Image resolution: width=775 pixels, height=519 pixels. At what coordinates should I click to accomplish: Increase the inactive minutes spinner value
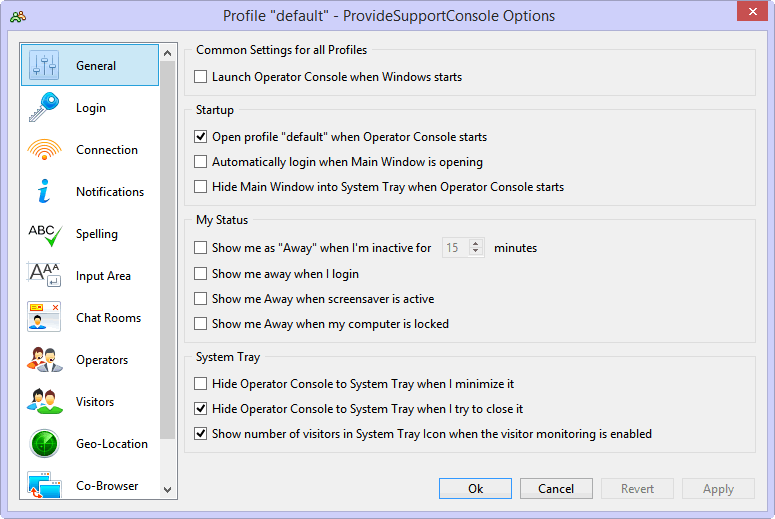(x=476, y=243)
